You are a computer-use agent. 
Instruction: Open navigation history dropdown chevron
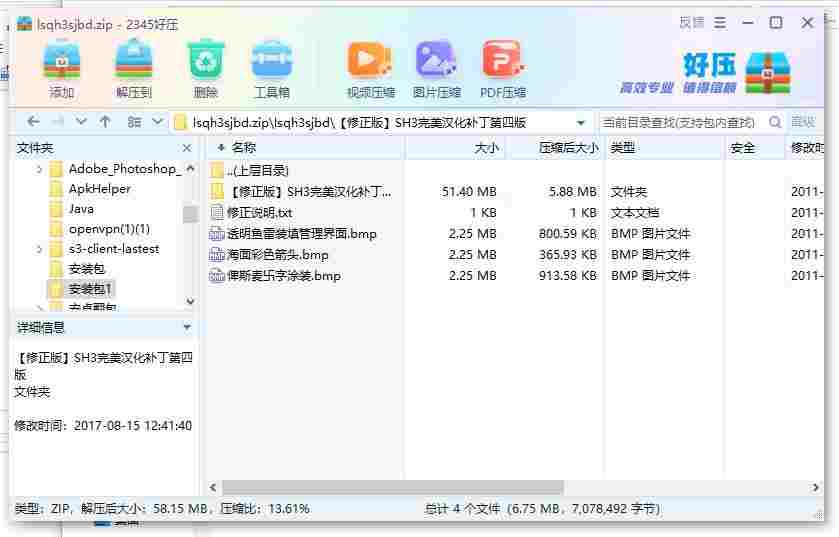pos(81,122)
